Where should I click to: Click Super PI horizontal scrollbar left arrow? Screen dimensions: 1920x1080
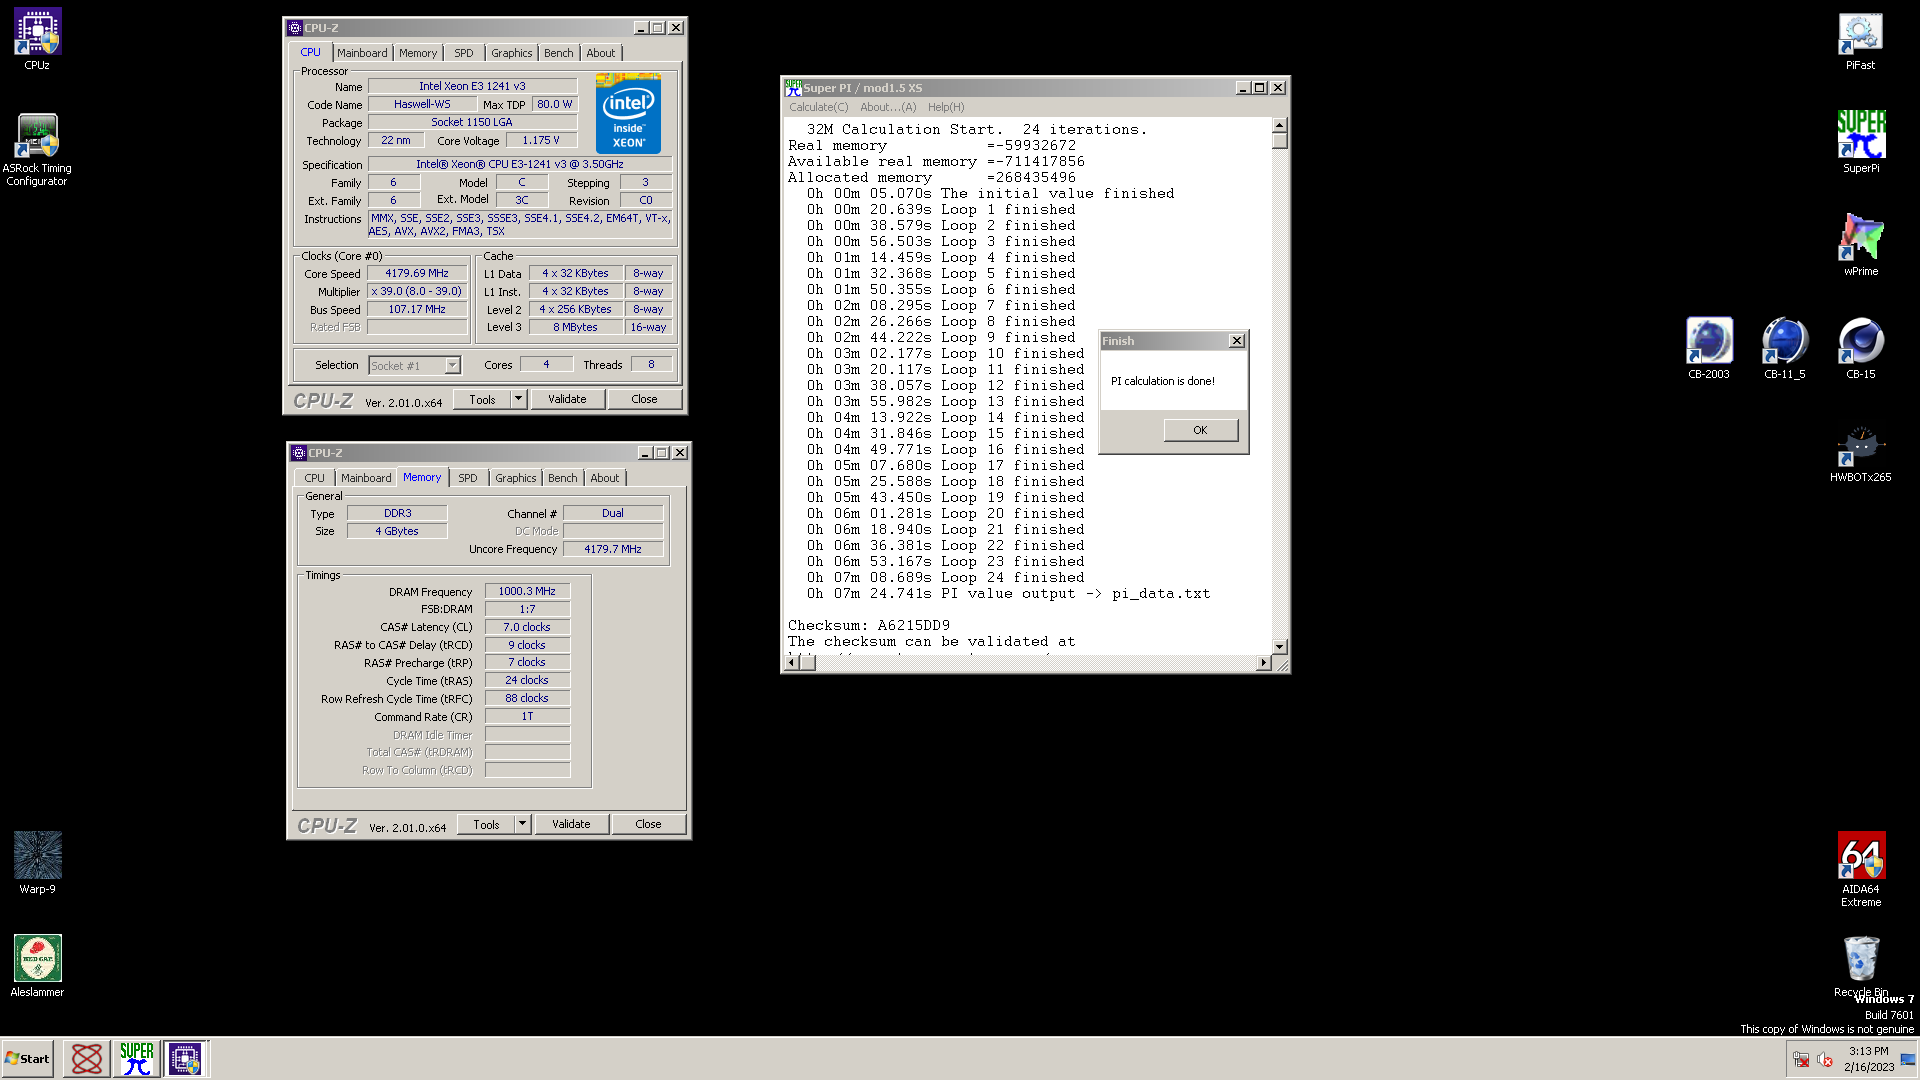coord(792,662)
